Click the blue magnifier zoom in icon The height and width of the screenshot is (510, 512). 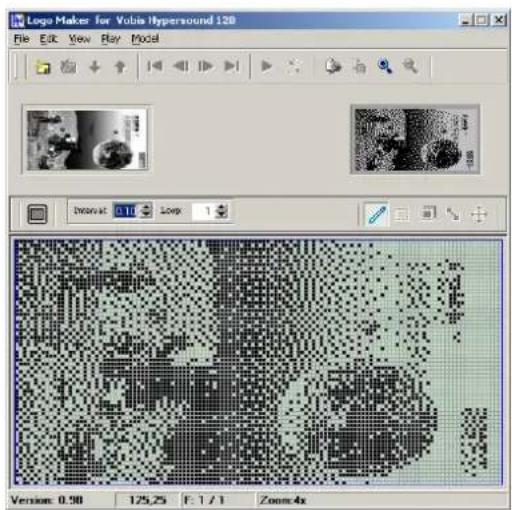[x=385, y=66]
